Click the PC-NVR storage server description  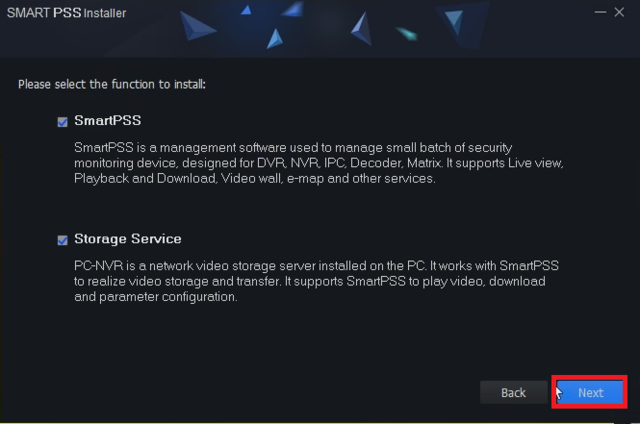(315, 282)
